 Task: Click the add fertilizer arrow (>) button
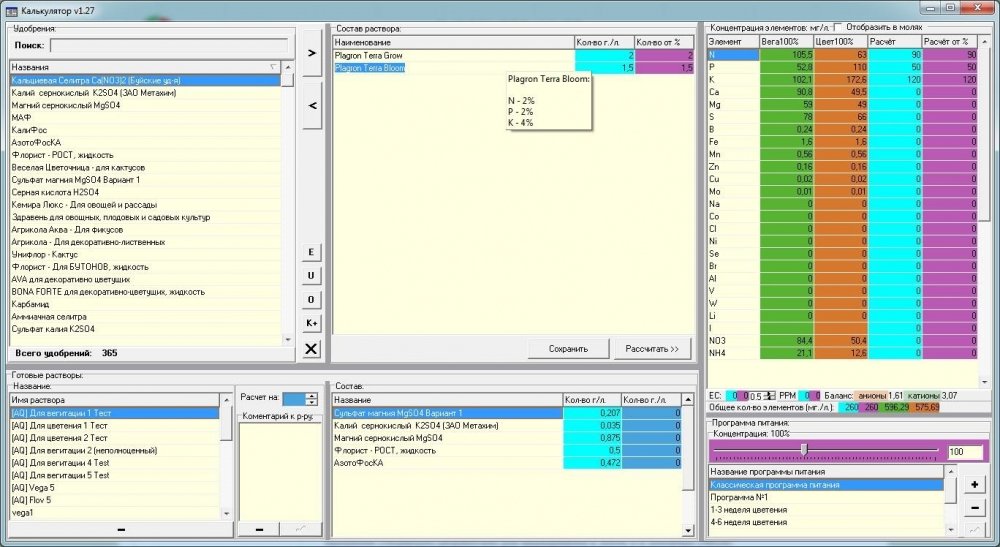[311, 53]
